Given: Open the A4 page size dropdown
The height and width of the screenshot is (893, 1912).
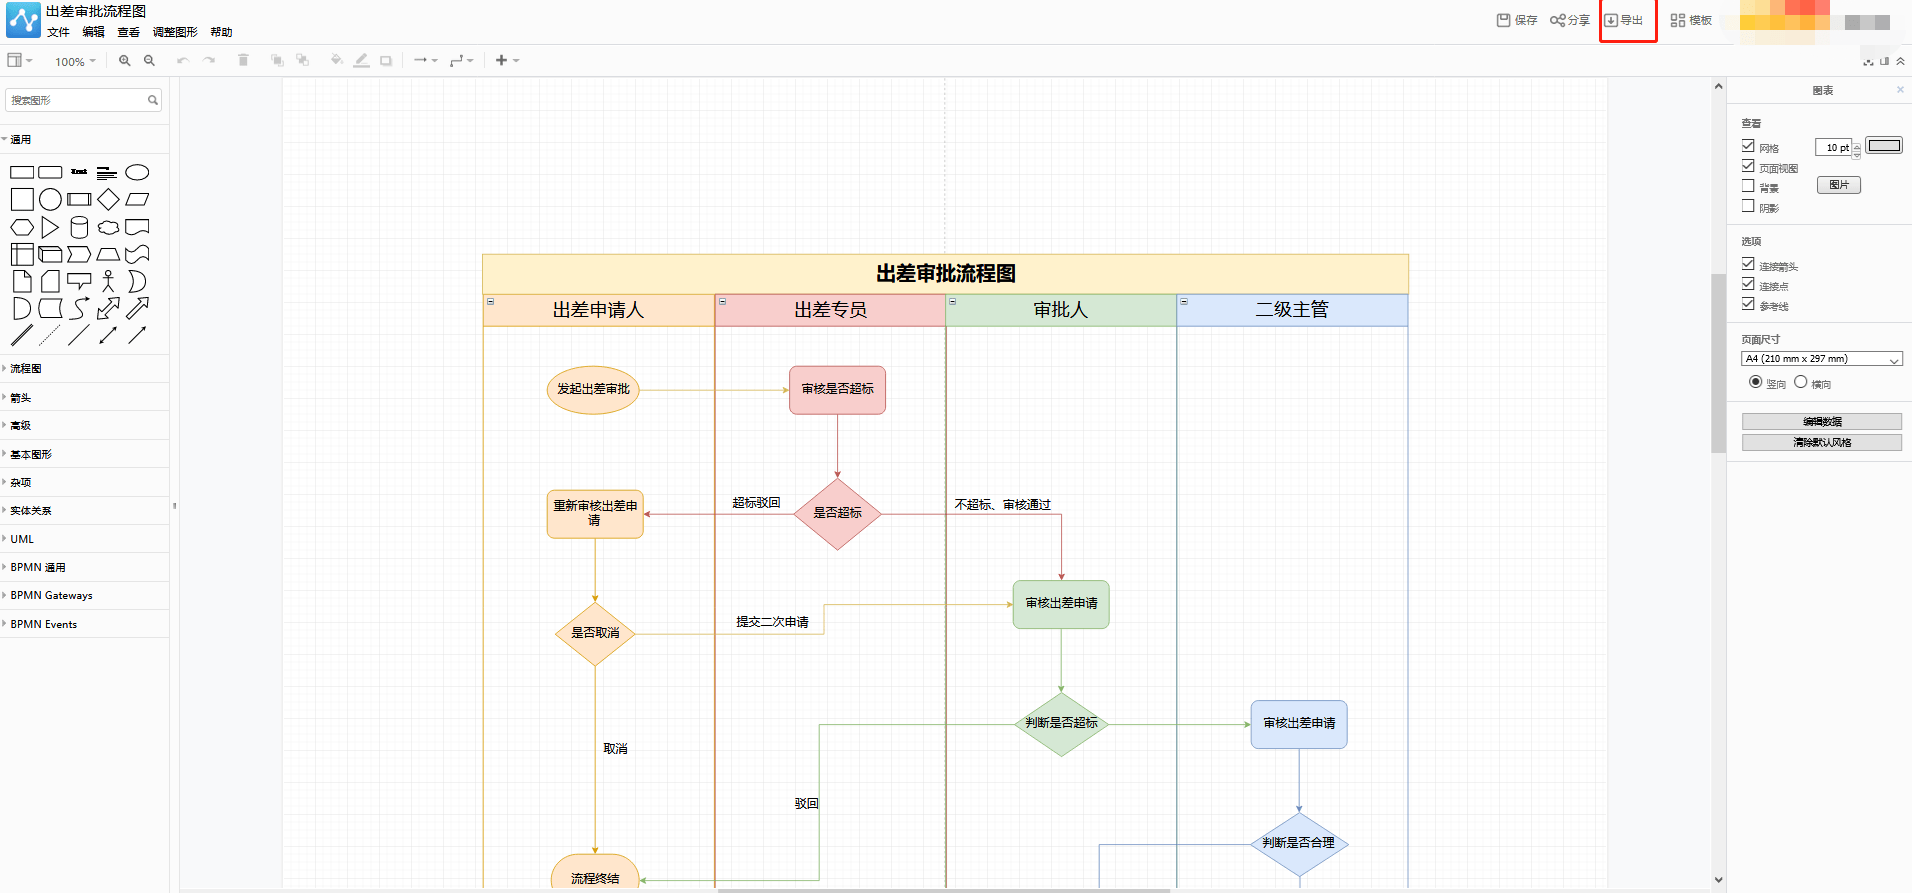Looking at the screenshot, I should tap(1822, 359).
